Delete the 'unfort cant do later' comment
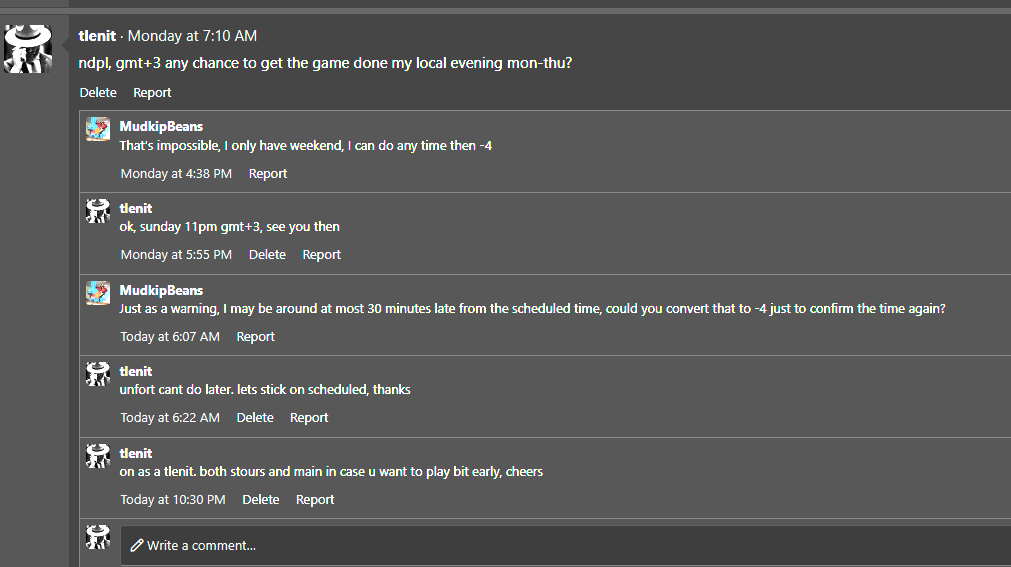1011x567 pixels. 255,417
